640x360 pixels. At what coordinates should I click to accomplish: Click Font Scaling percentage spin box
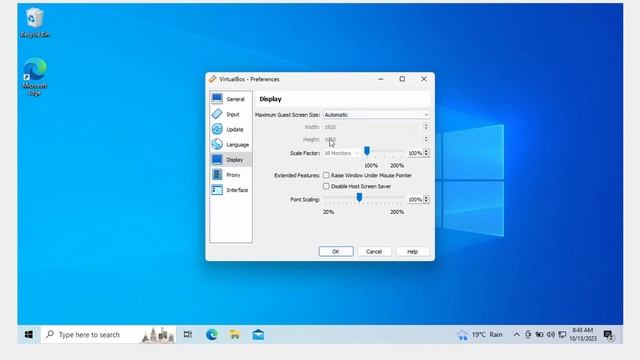pyautogui.click(x=418, y=200)
